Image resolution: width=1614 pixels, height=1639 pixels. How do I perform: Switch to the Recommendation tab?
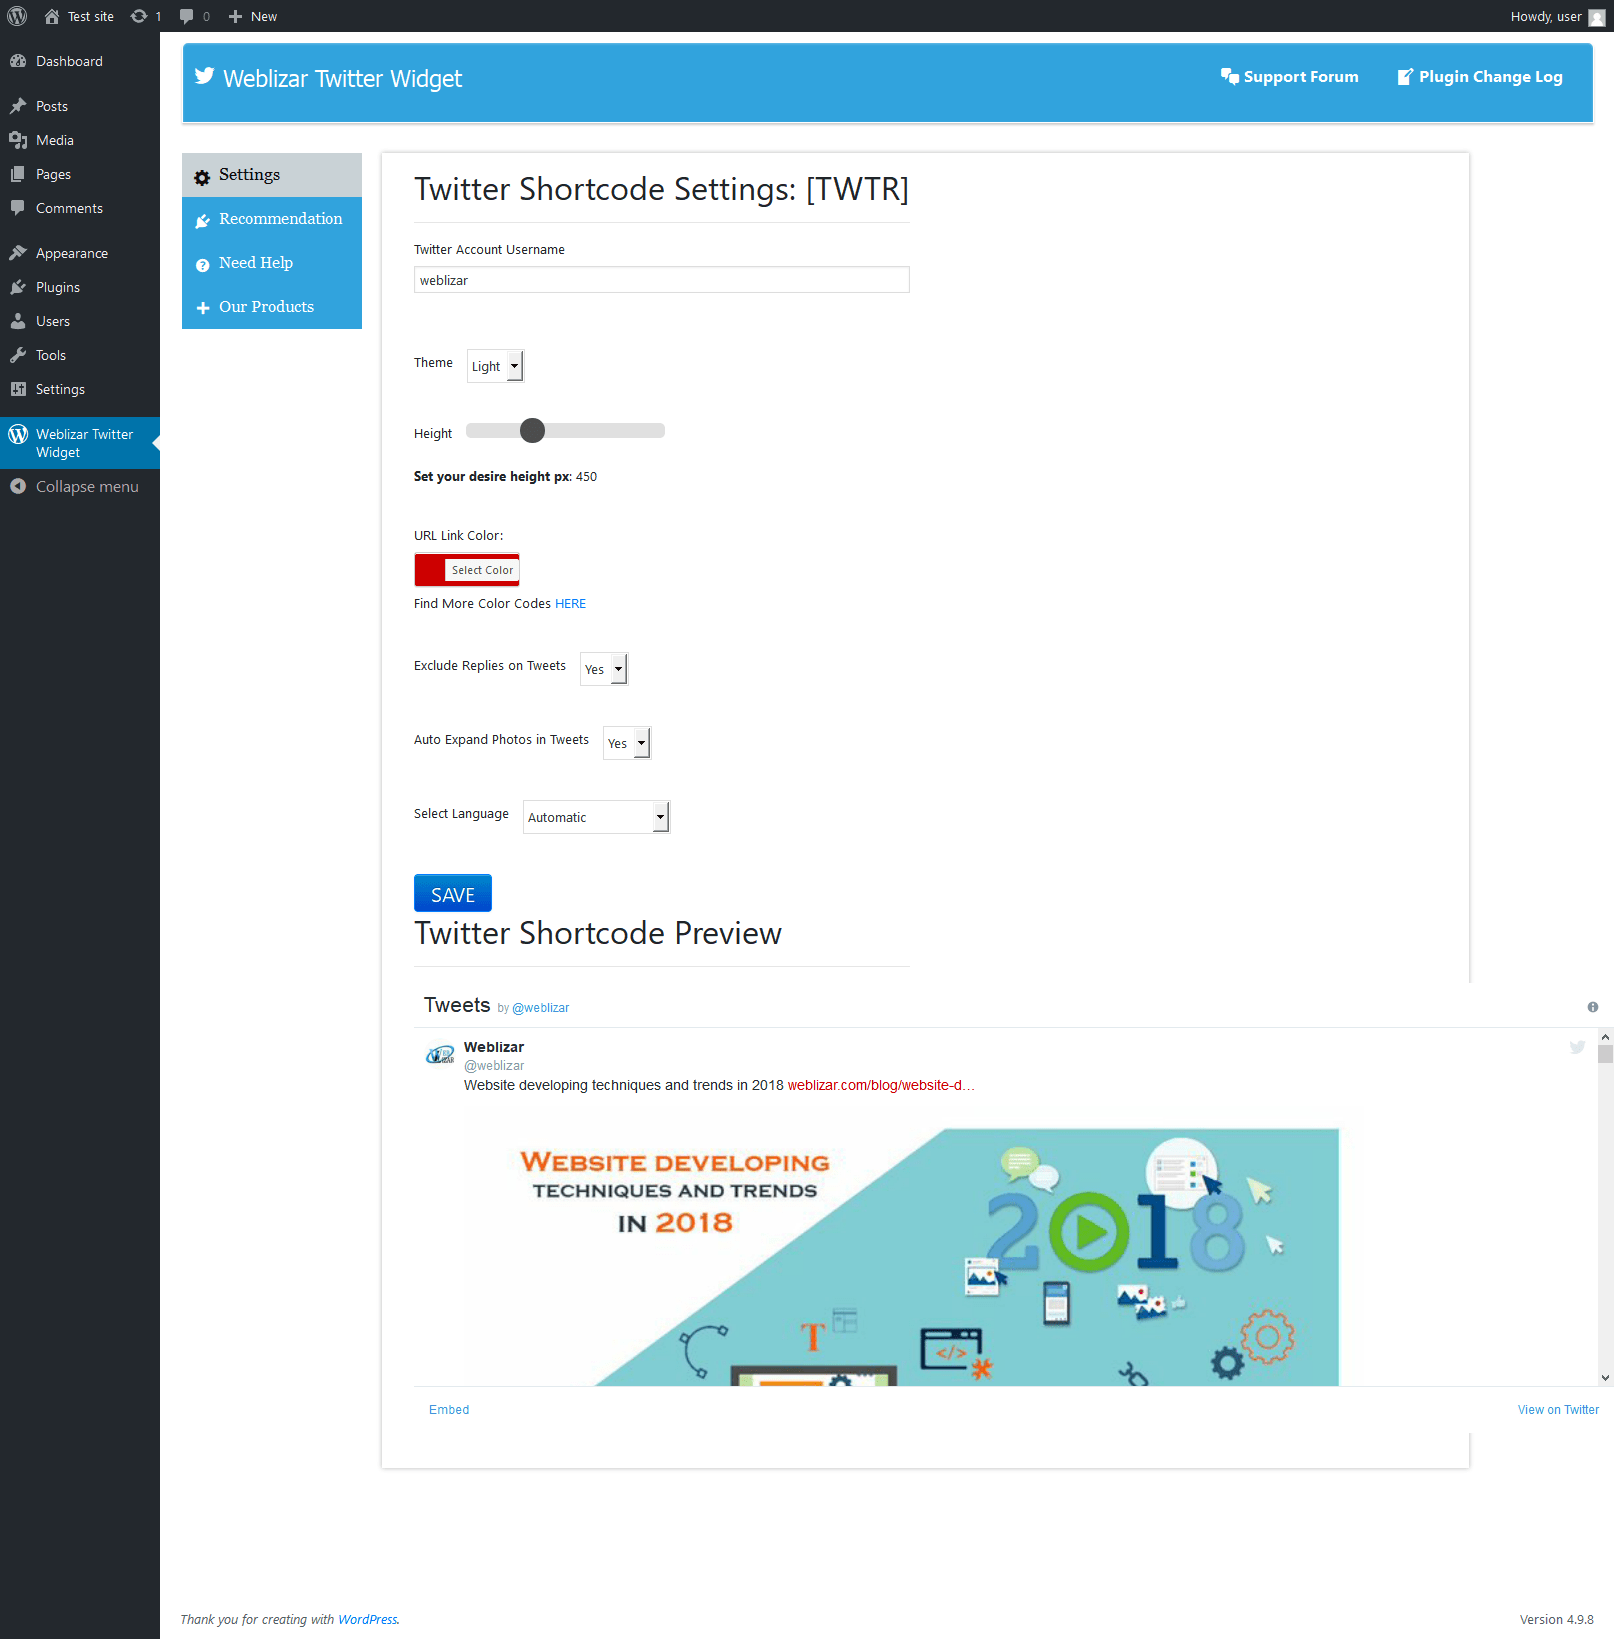point(272,219)
